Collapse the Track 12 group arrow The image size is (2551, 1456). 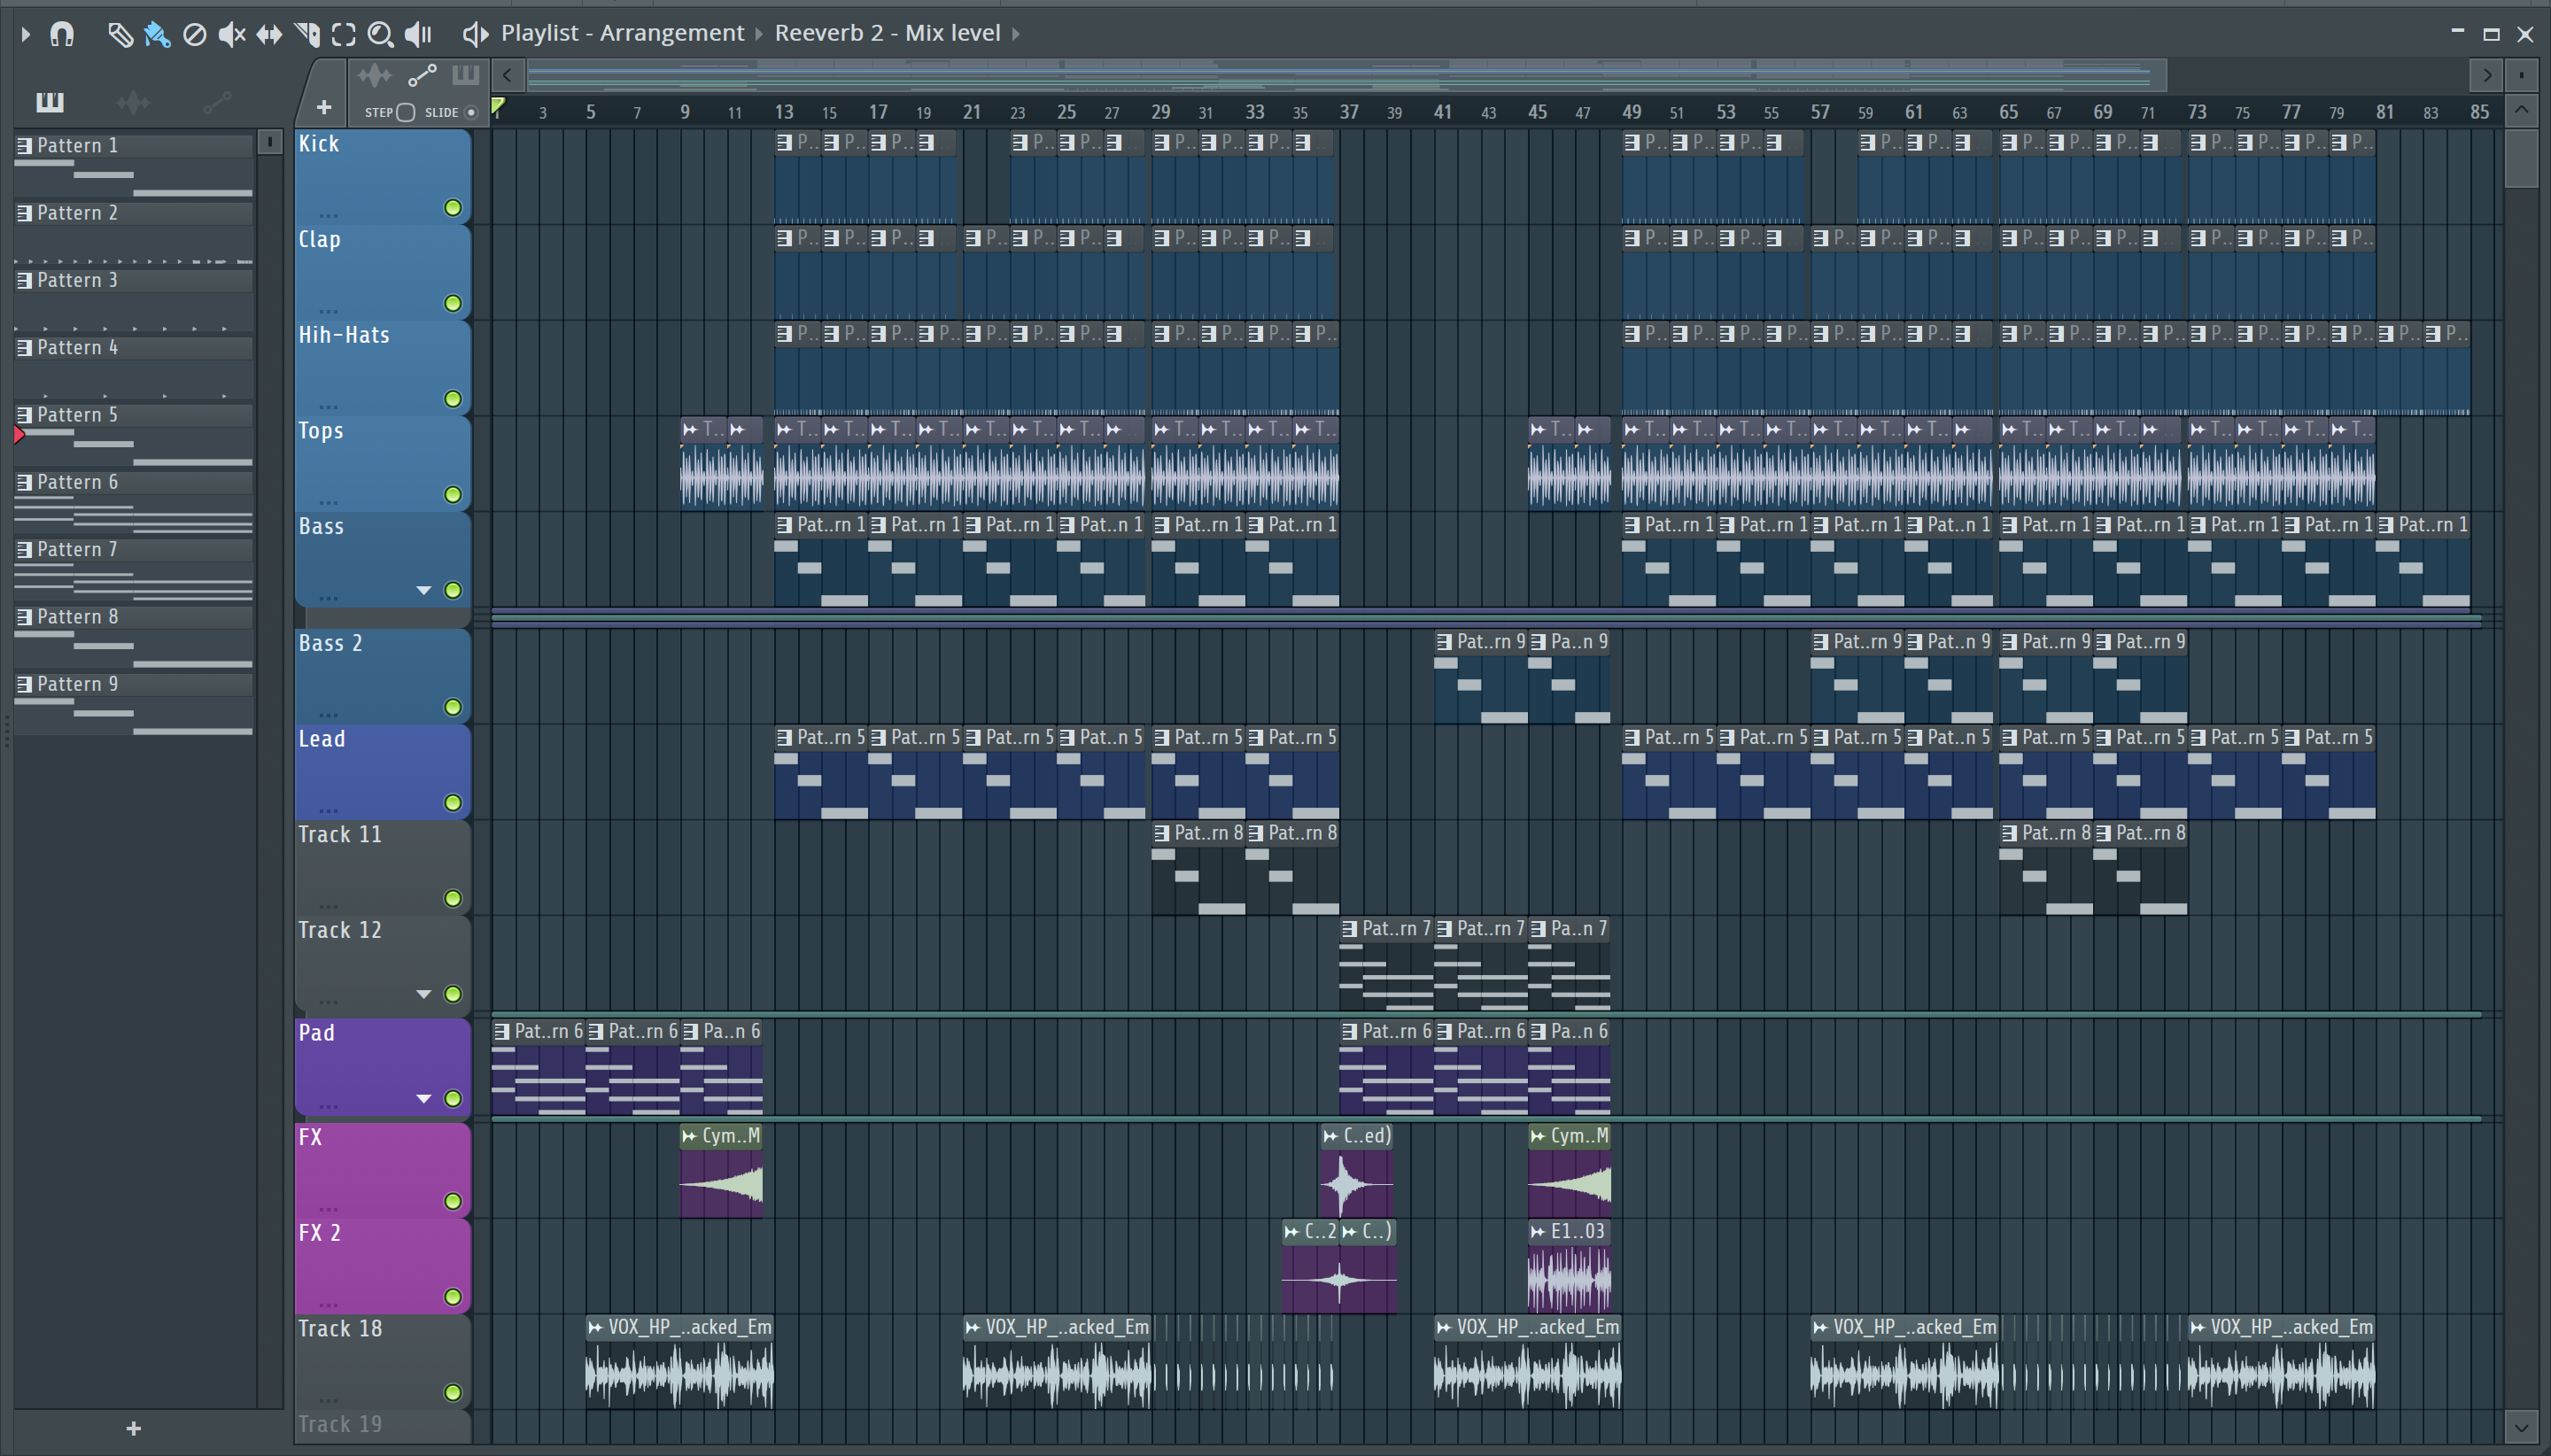(424, 994)
